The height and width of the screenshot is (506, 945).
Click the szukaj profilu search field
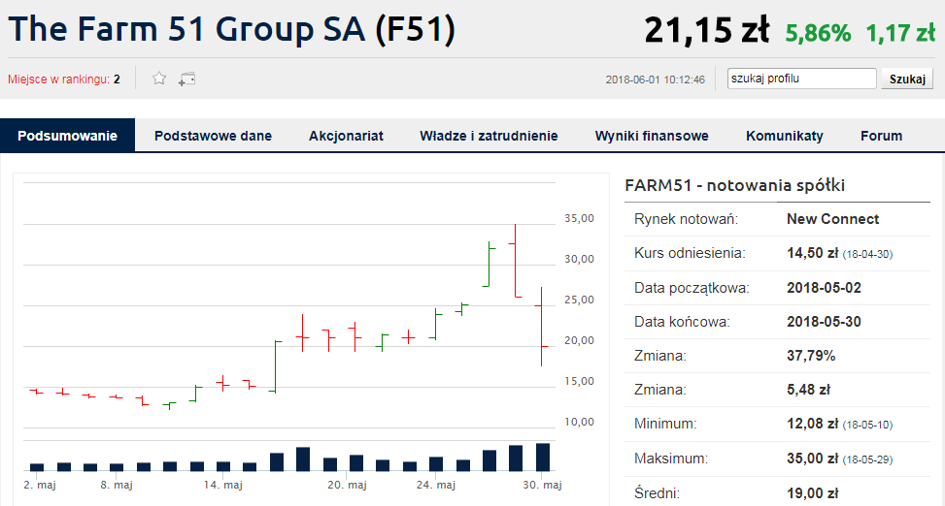click(802, 78)
